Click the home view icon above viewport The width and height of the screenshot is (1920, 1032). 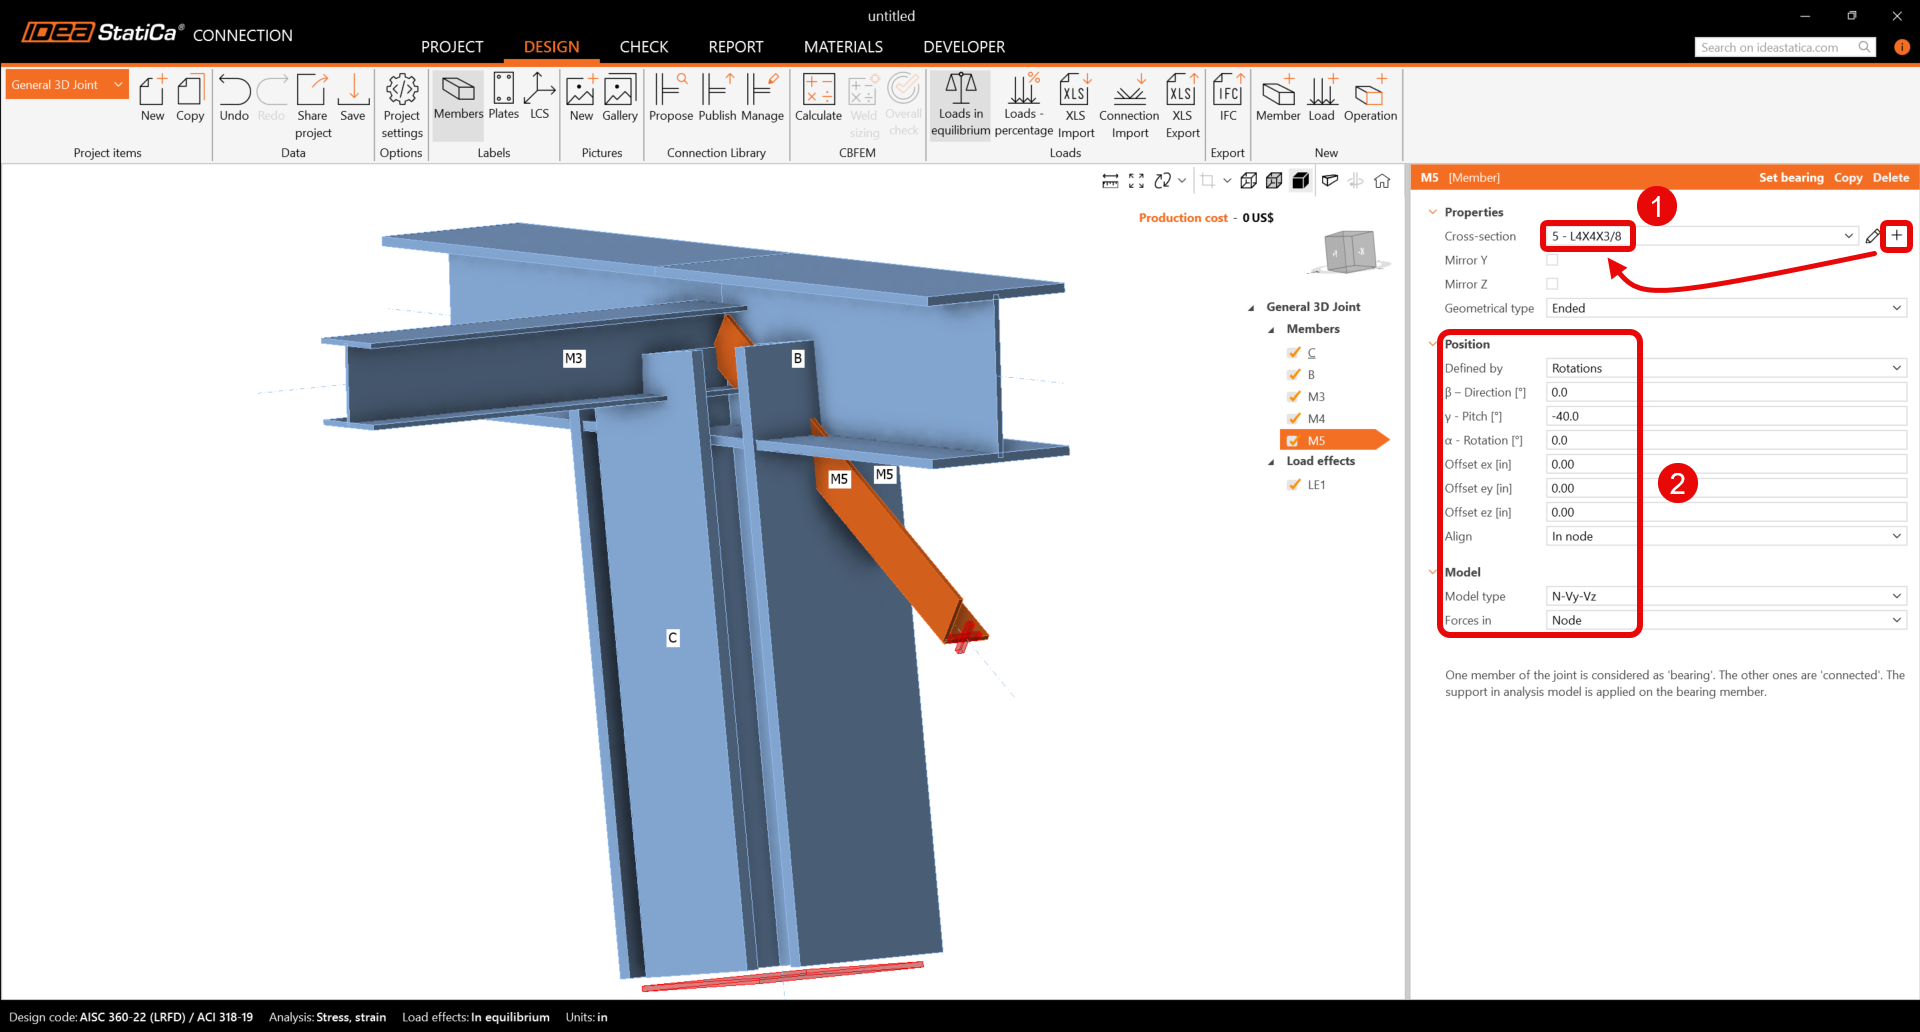pos(1382,181)
